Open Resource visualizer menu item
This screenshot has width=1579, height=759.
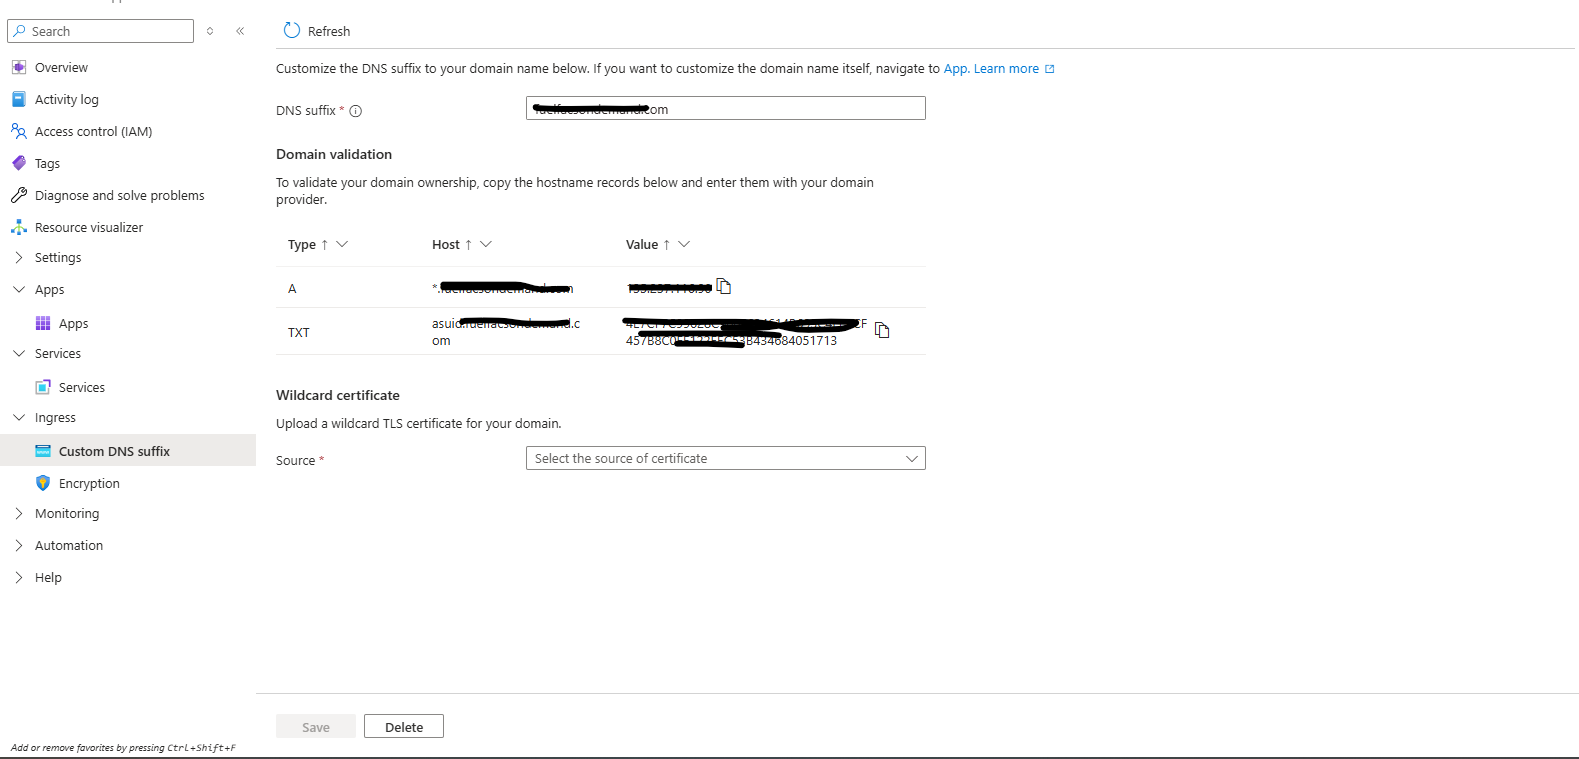[x=89, y=227]
